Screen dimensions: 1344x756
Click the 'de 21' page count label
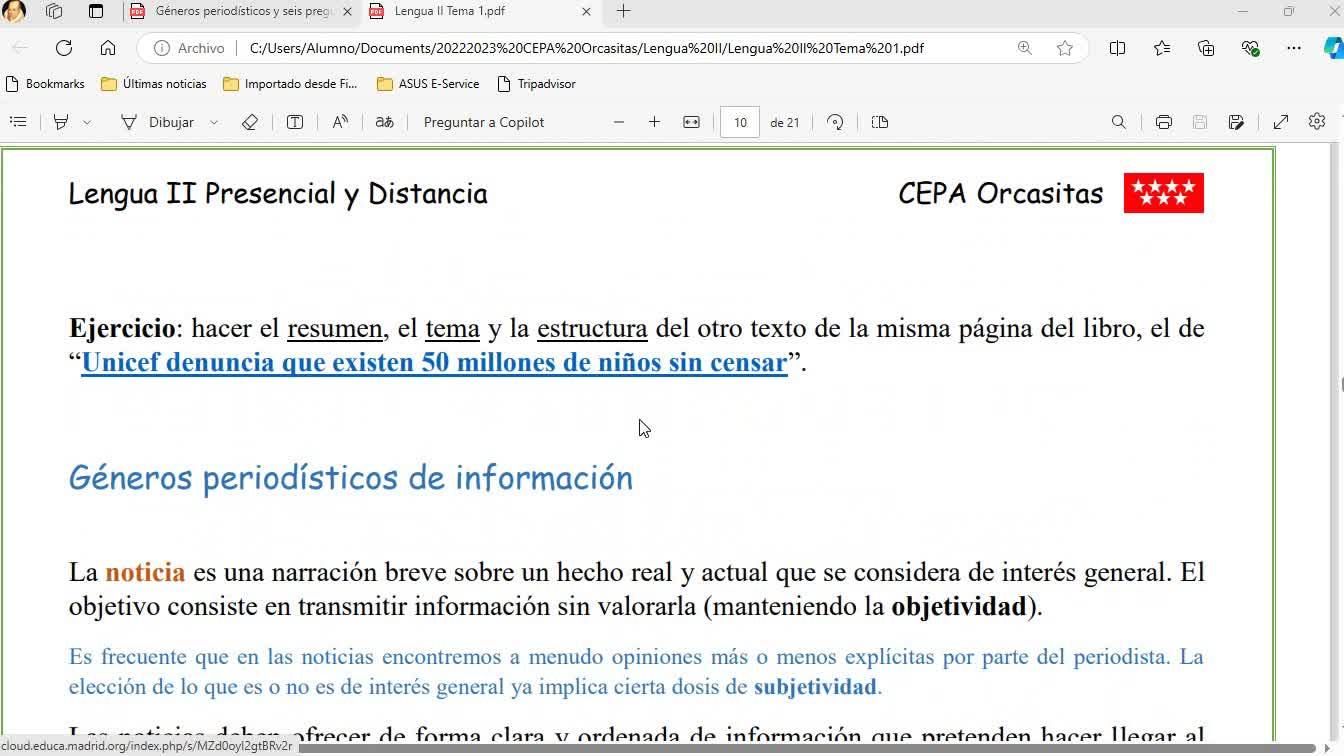click(785, 122)
